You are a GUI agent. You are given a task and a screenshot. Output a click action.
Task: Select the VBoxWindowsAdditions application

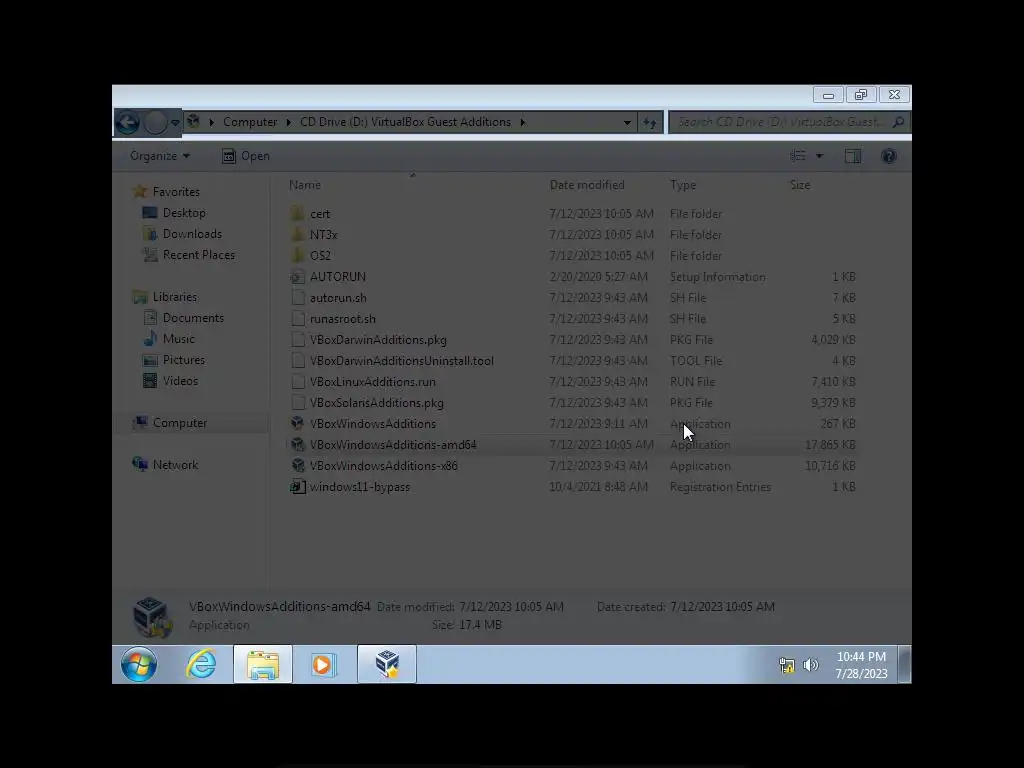click(571, 424)
